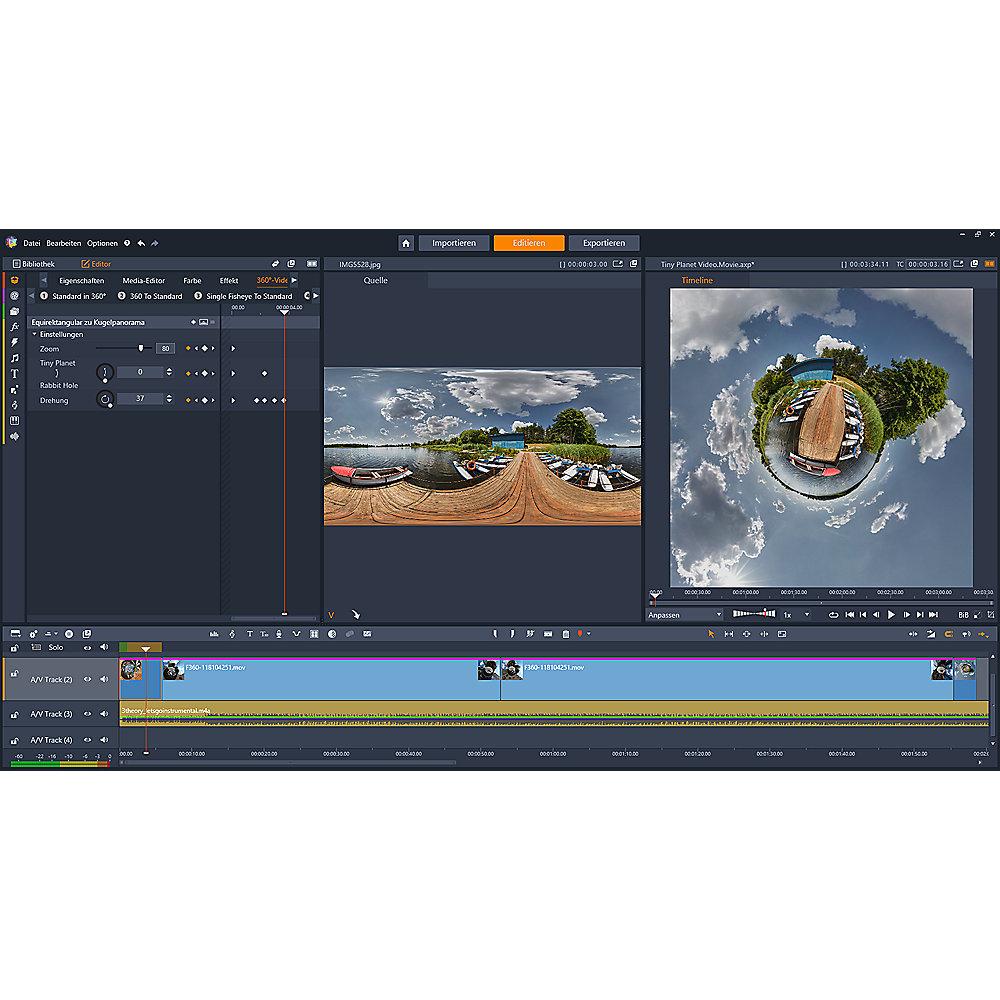Click the Importieren button

(x=454, y=243)
